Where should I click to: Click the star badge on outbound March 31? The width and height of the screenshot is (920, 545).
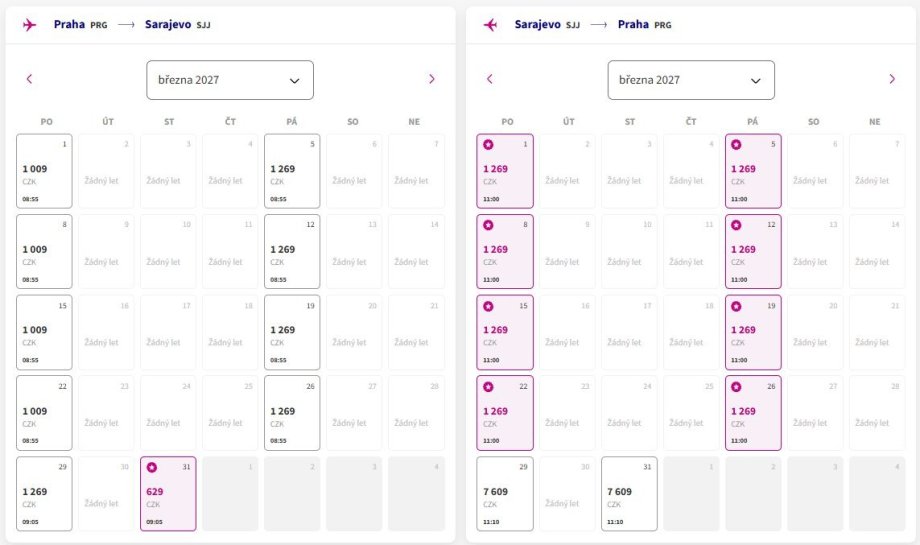152,468
